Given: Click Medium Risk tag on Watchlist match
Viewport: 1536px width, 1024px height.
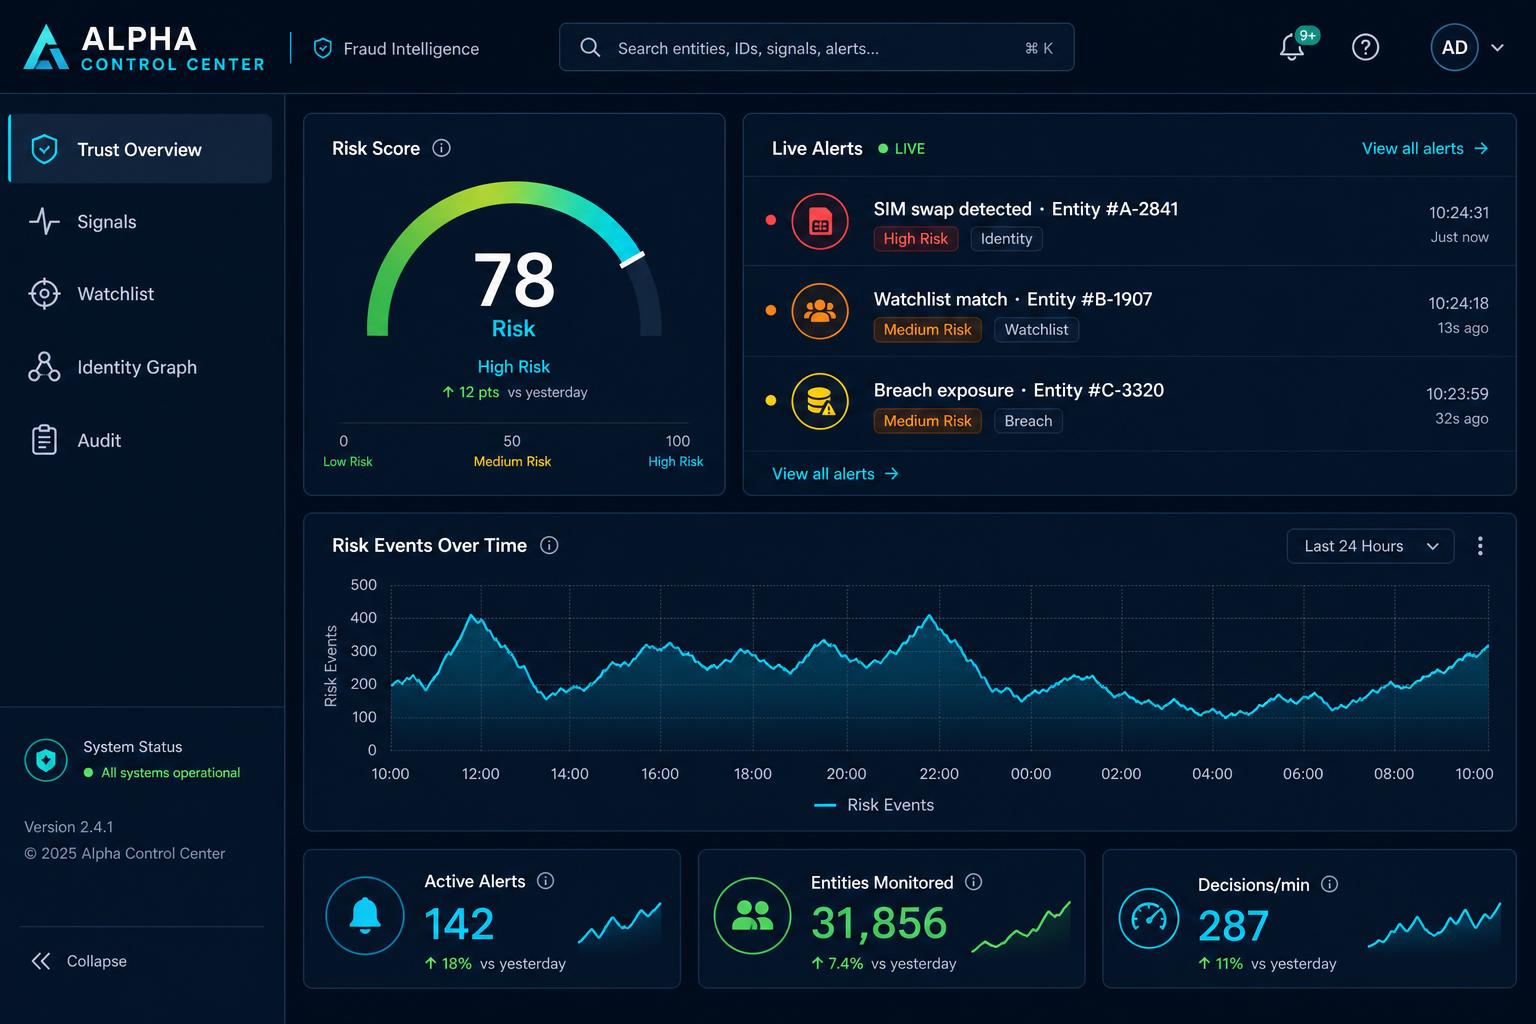Looking at the screenshot, I should pyautogui.click(x=927, y=329).
